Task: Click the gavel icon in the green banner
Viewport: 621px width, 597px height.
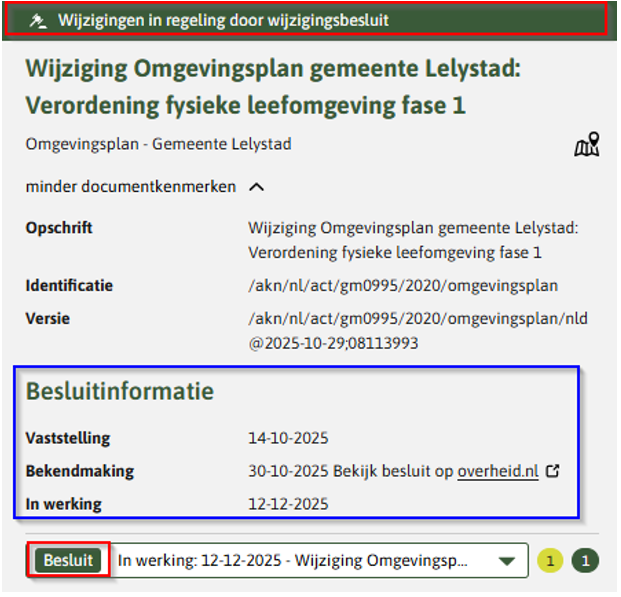Action: pyautogui.click(x=38, y=20)
